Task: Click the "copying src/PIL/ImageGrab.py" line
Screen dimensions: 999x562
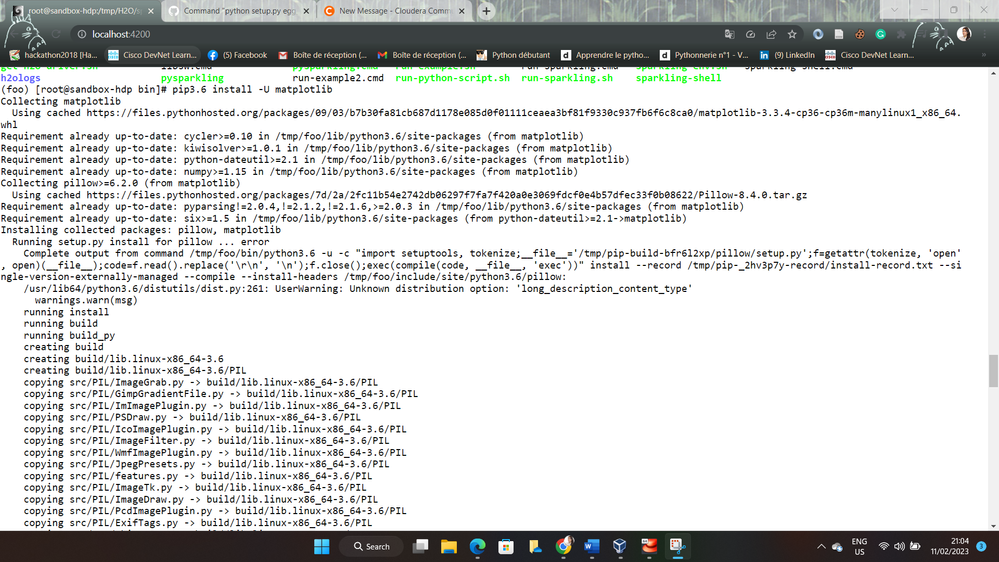Action: (201, 382)
